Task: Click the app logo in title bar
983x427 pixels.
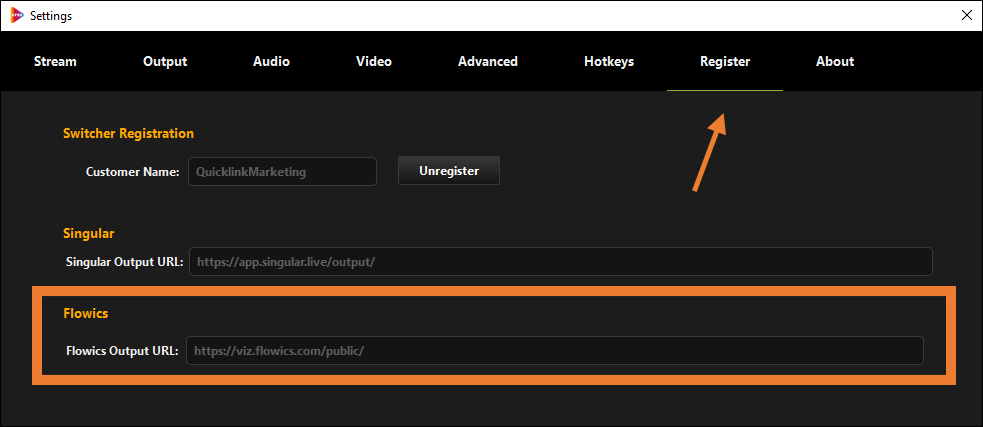Action: (17, 16)
